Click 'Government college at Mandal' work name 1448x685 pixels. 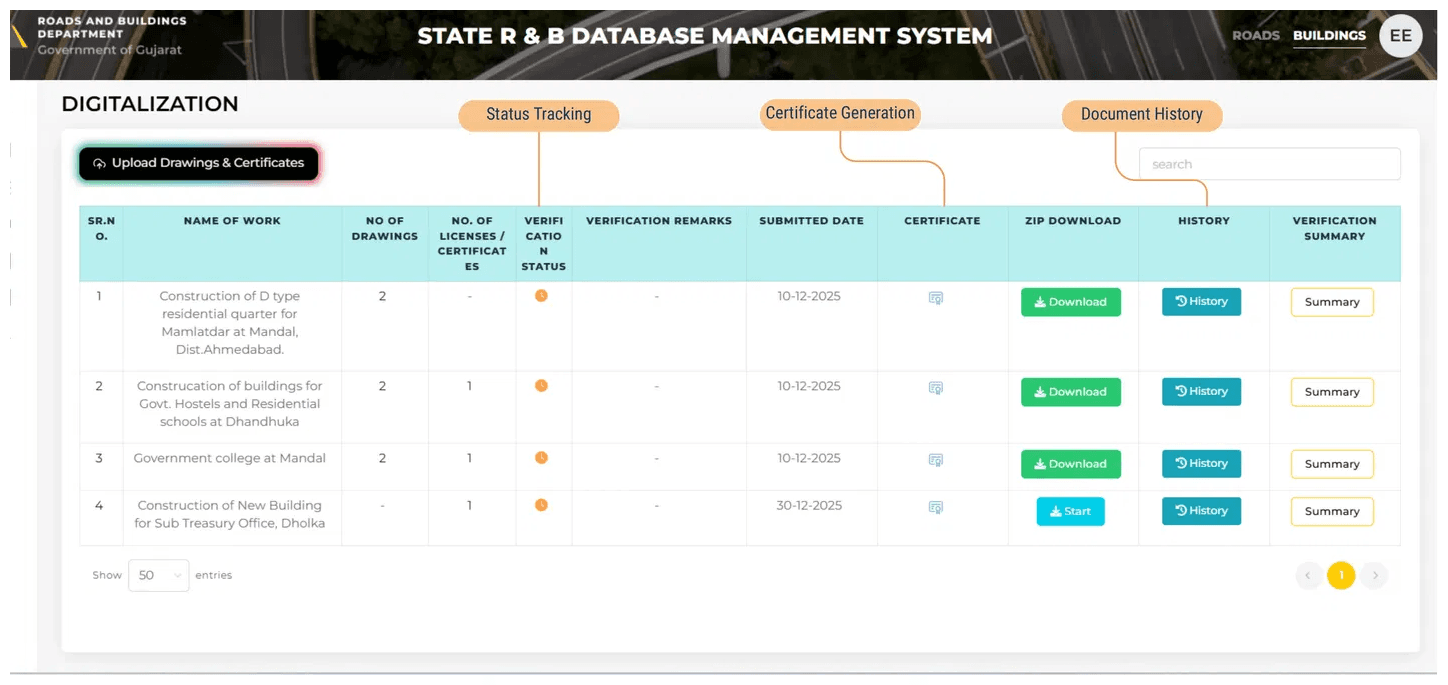[x=230, y=458]
